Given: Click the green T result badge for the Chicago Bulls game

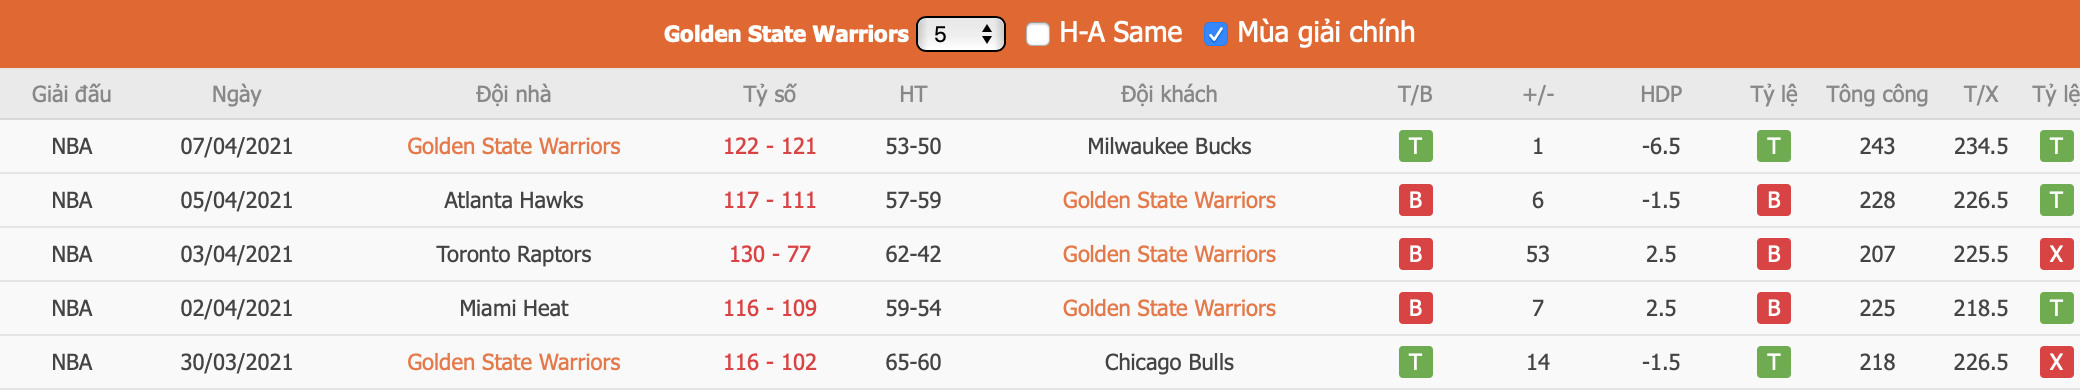Looking at the screenshot, I should pyautogui.click(x=1415, y=362).
